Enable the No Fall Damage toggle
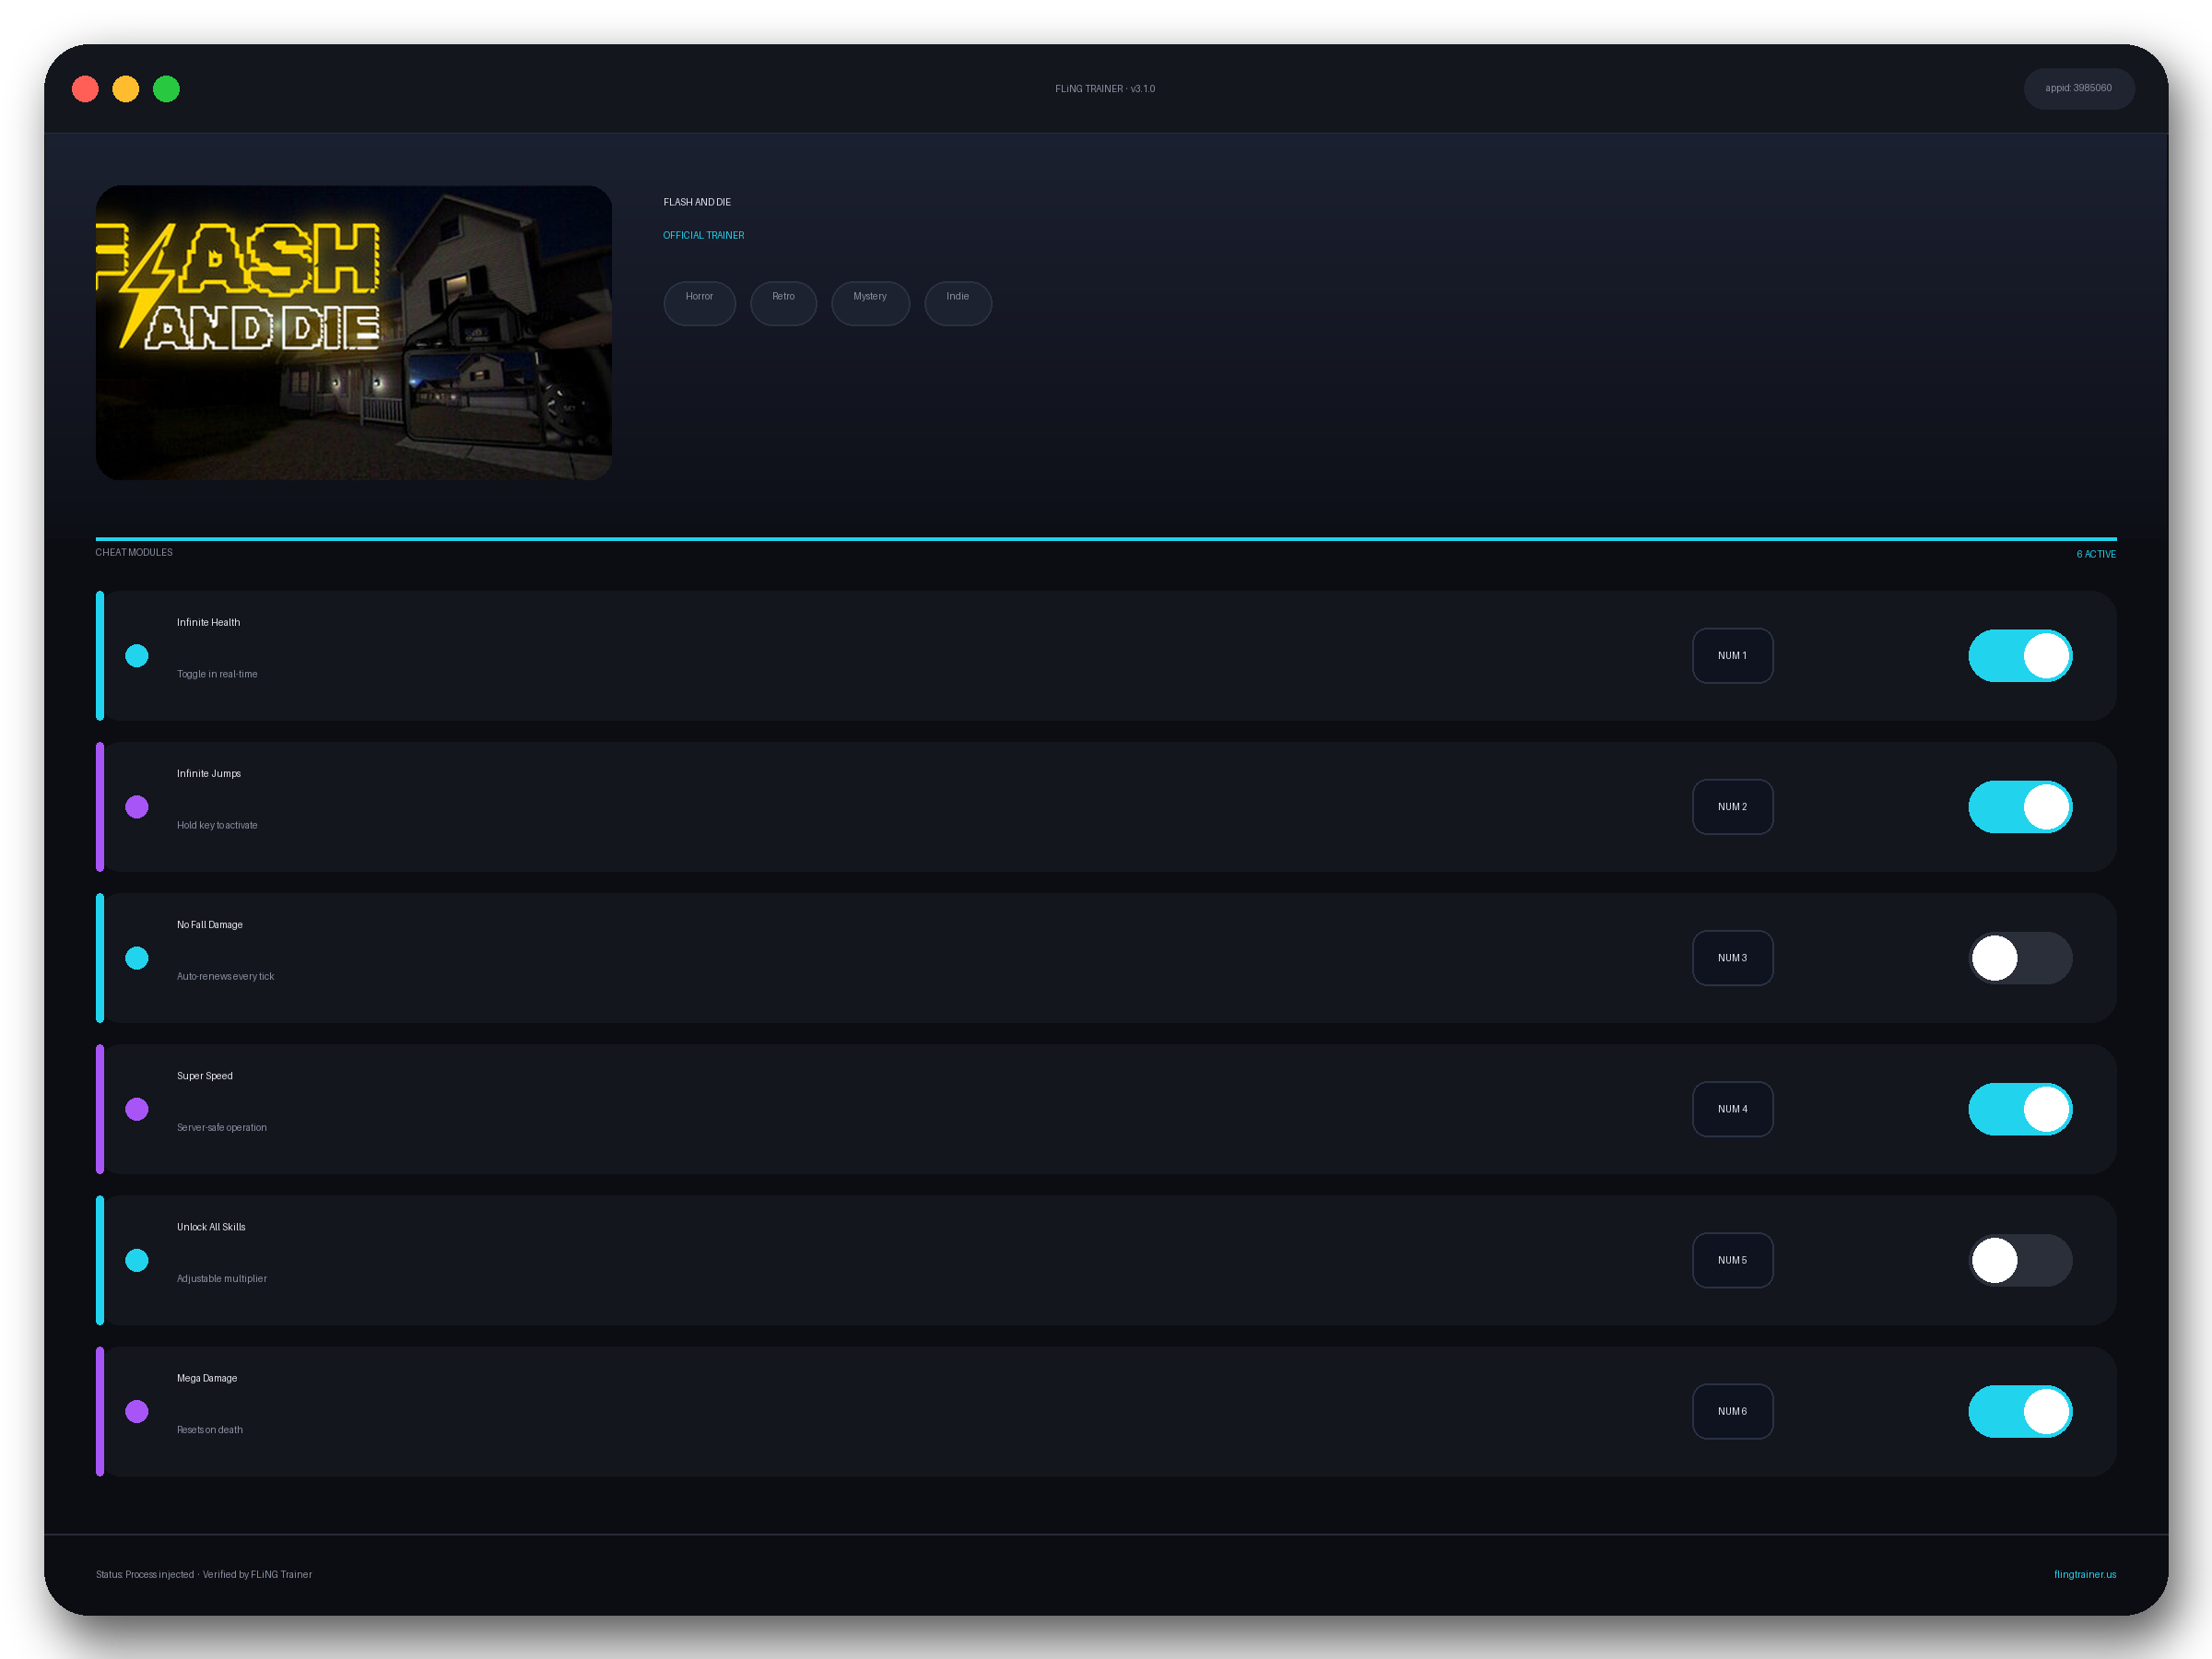This screenshot has width=2212, height=1659. pyautogui.click(x=2020, y=958)
